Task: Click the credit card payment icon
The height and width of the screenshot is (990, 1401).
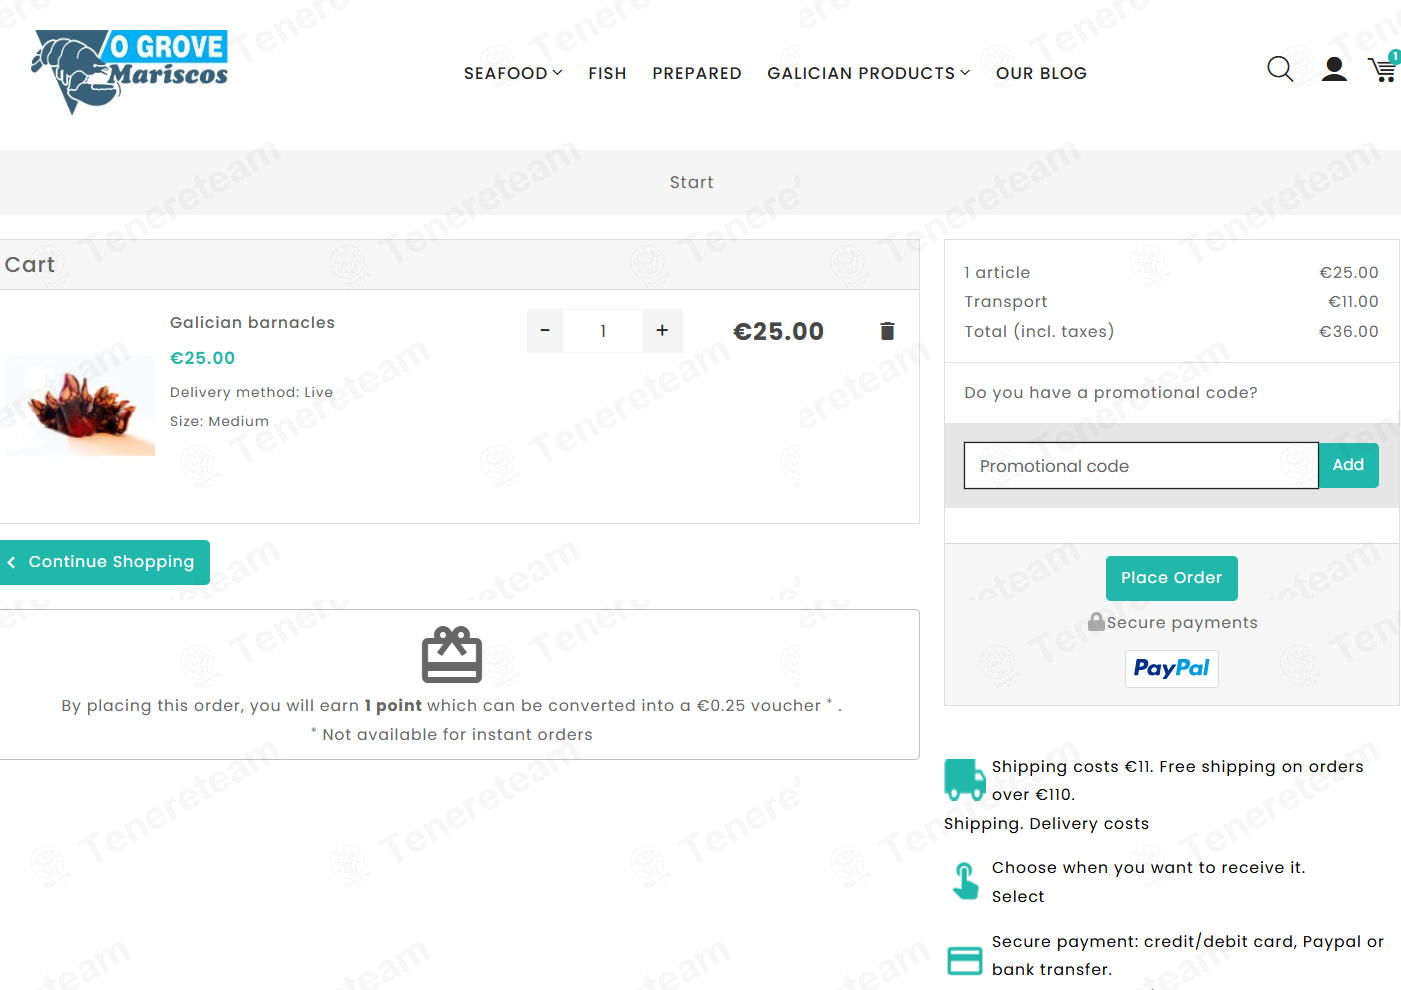Action: pyautogui.click(x=965, y=961)
